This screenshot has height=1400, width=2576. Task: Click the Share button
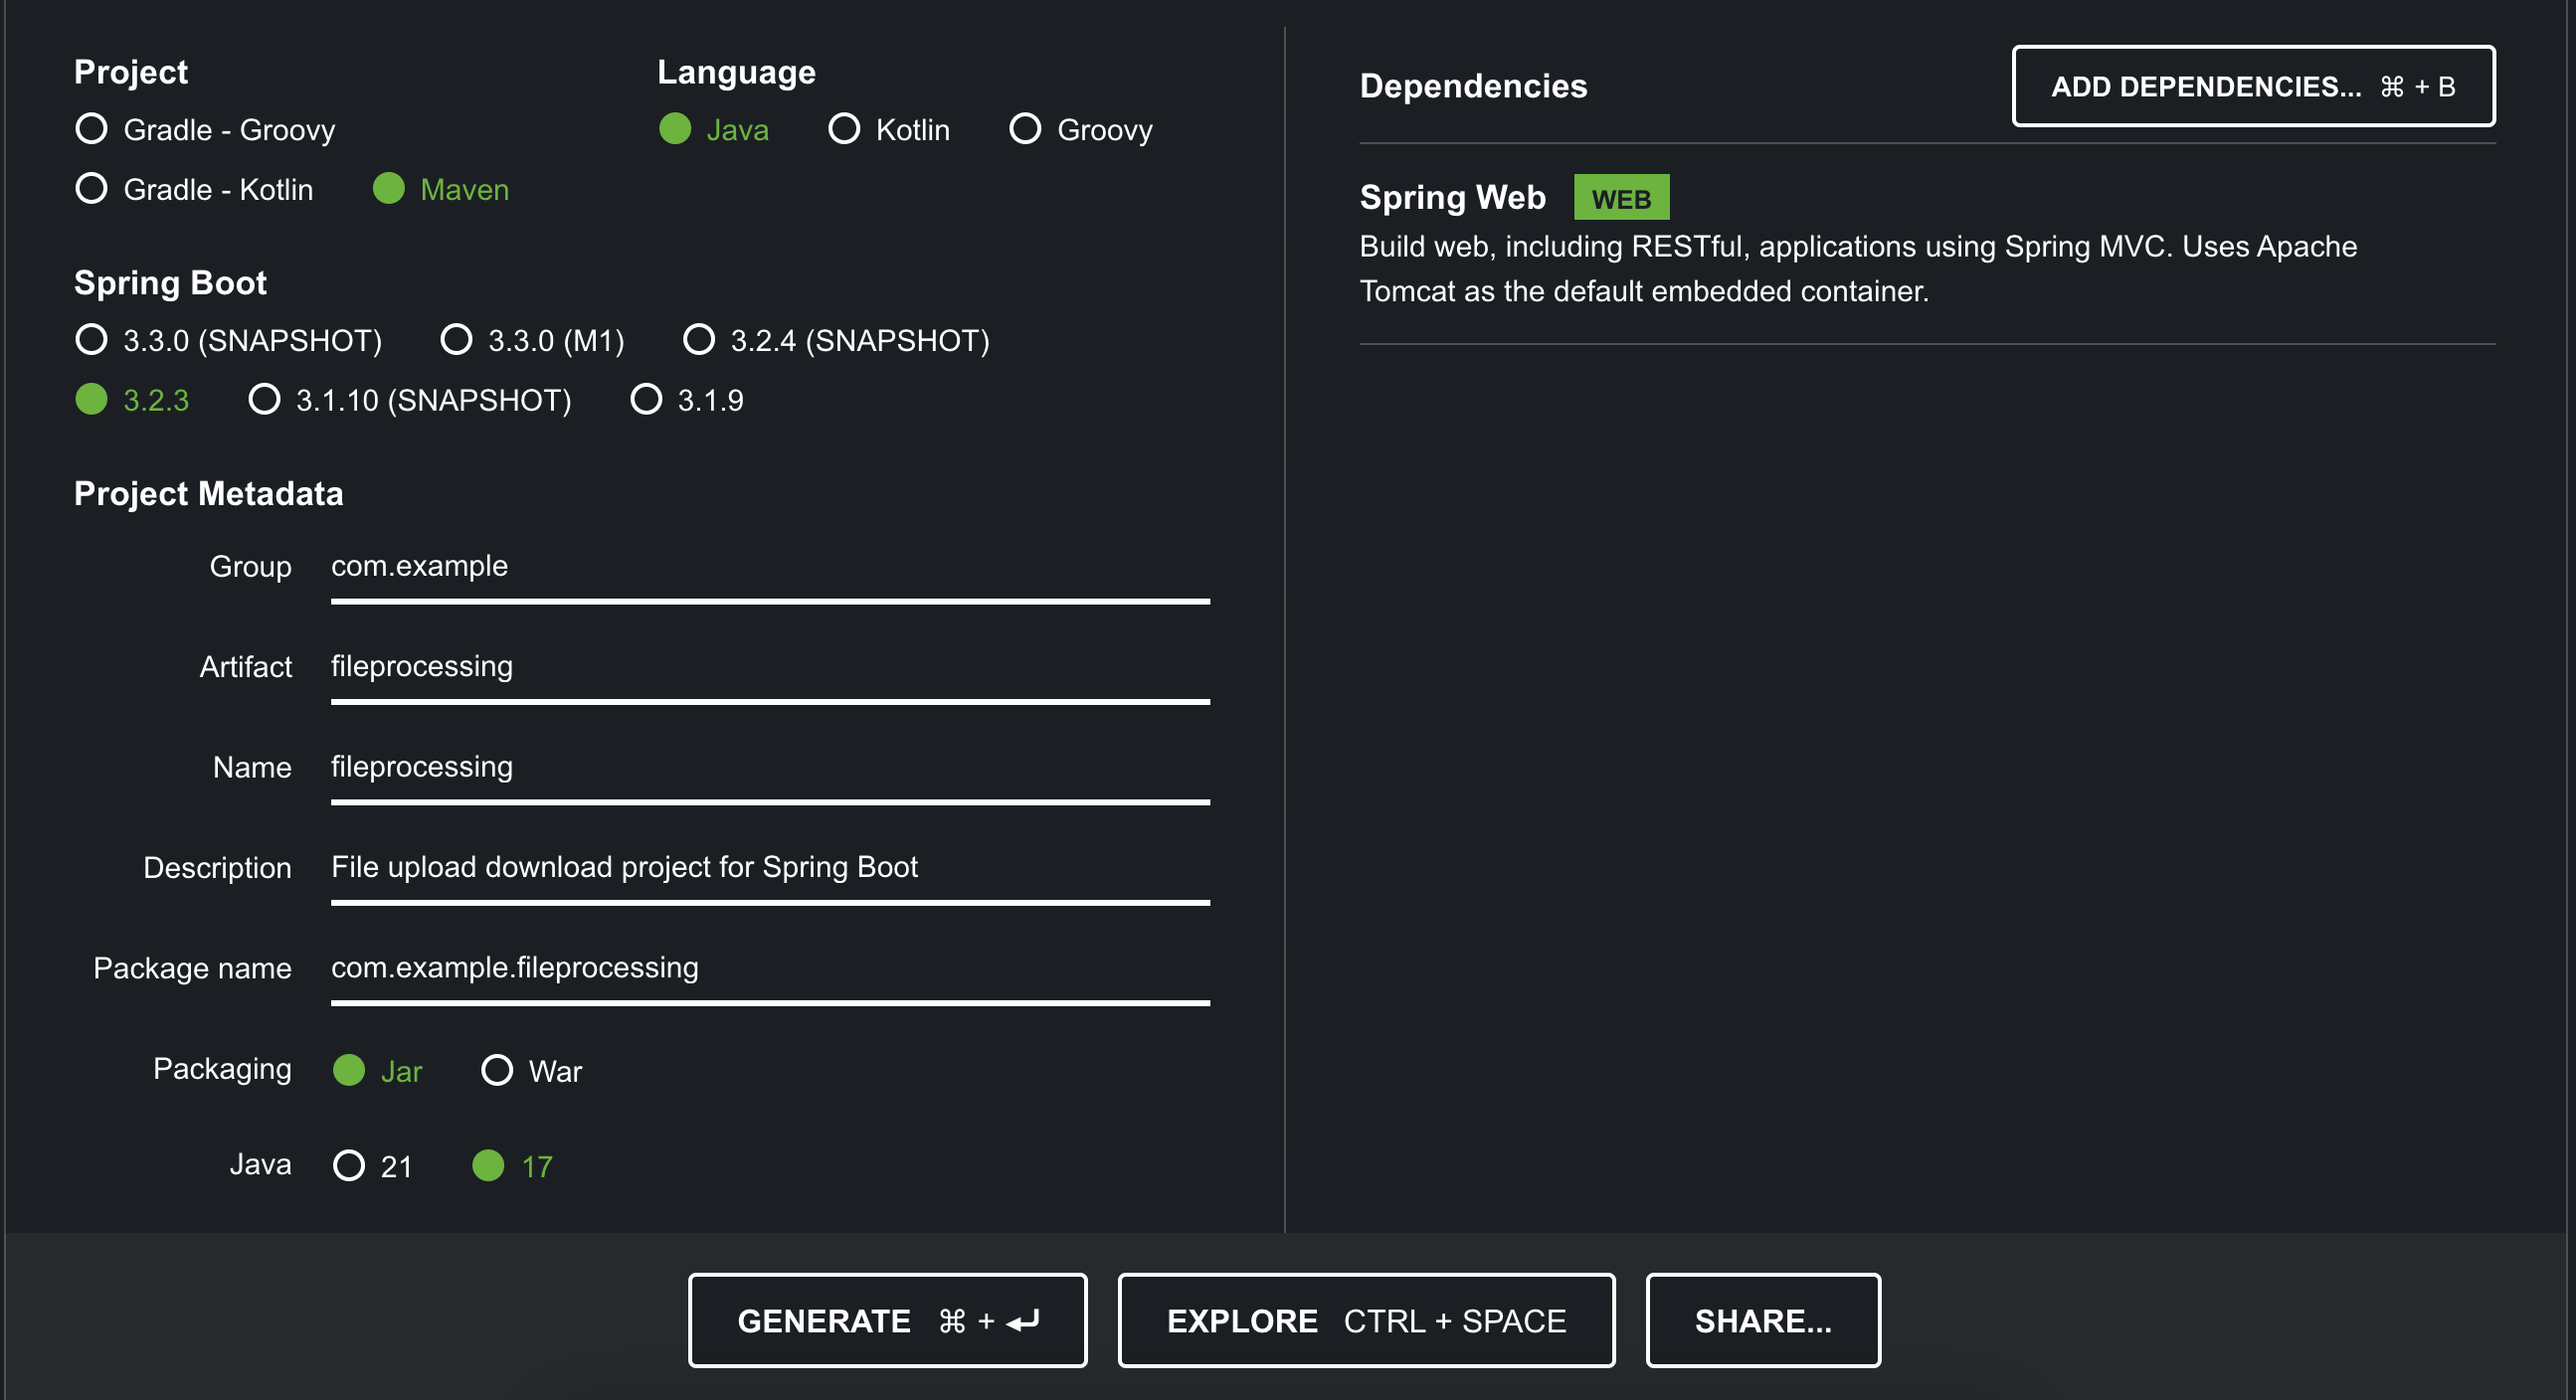pyautogui.click(x=1763, y=1321)
